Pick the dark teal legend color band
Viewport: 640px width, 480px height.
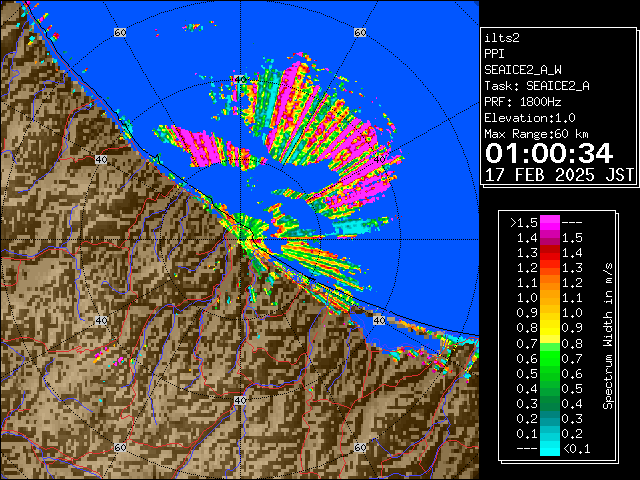click(550, 411)
